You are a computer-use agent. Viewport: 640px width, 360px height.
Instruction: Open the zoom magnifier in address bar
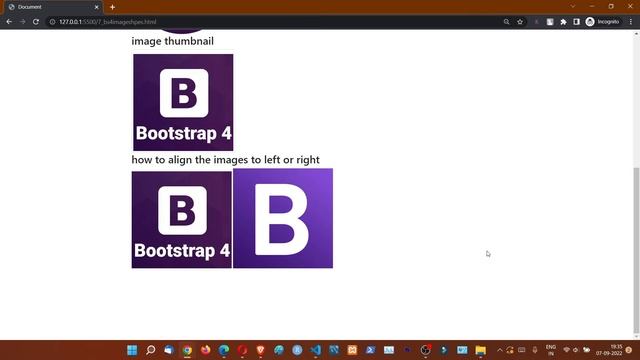click(507, 22)
